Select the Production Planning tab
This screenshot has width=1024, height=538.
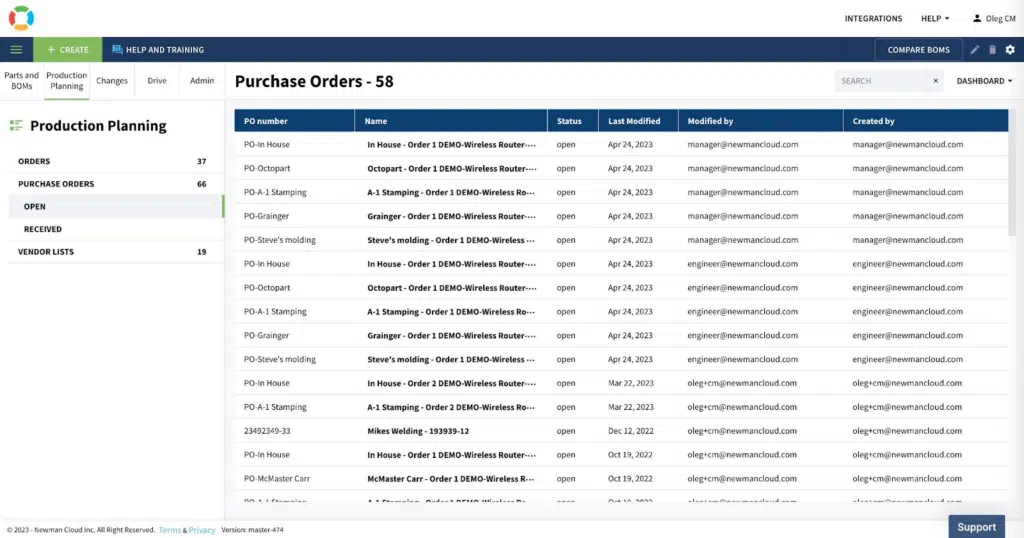[x=67, y=81]
